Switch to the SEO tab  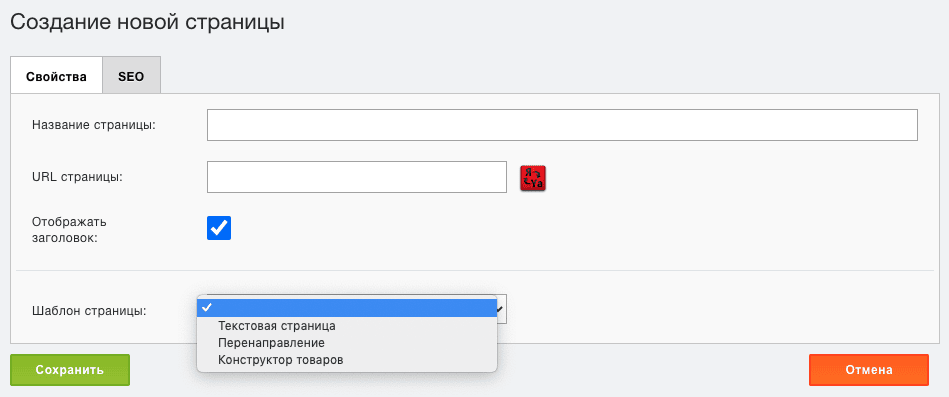click(x=131, y=75)
